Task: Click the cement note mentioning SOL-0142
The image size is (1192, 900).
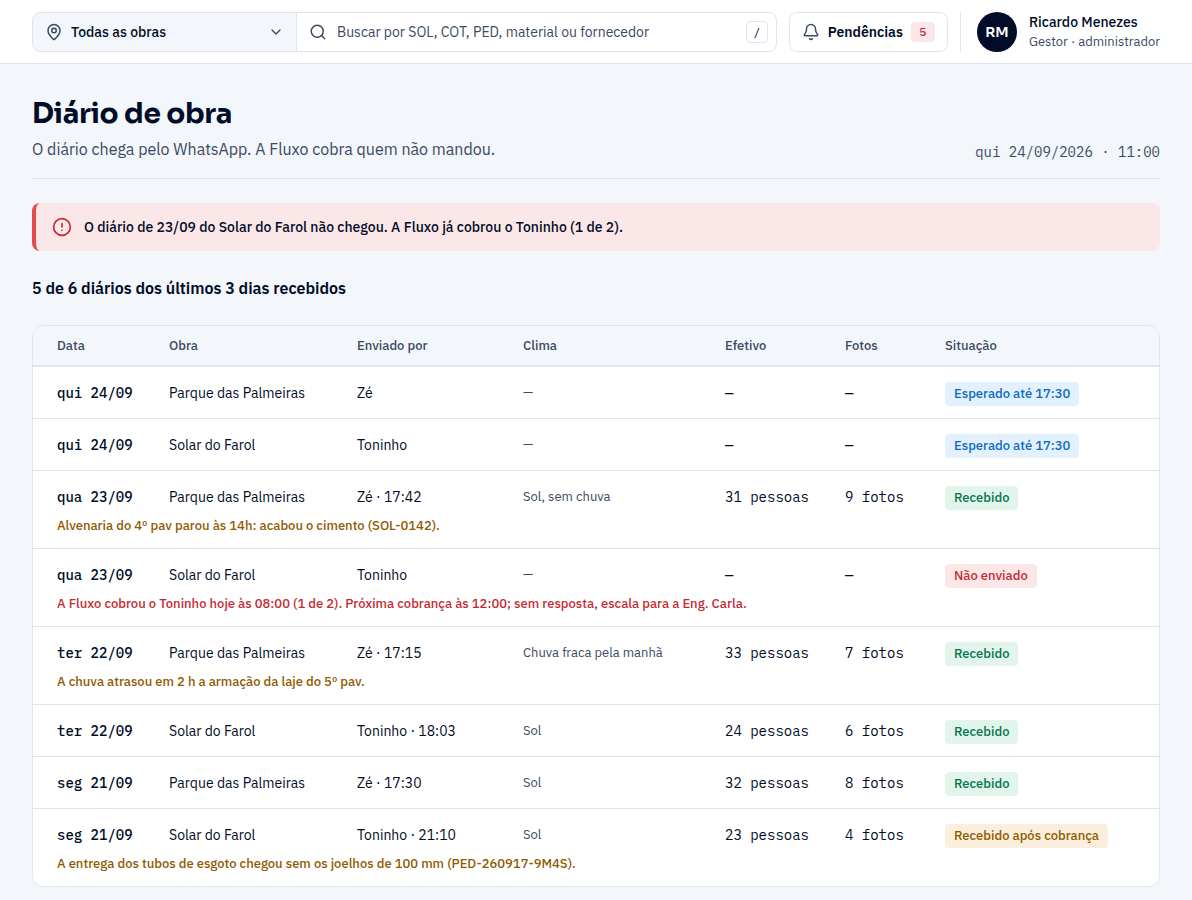Action: 248,525
